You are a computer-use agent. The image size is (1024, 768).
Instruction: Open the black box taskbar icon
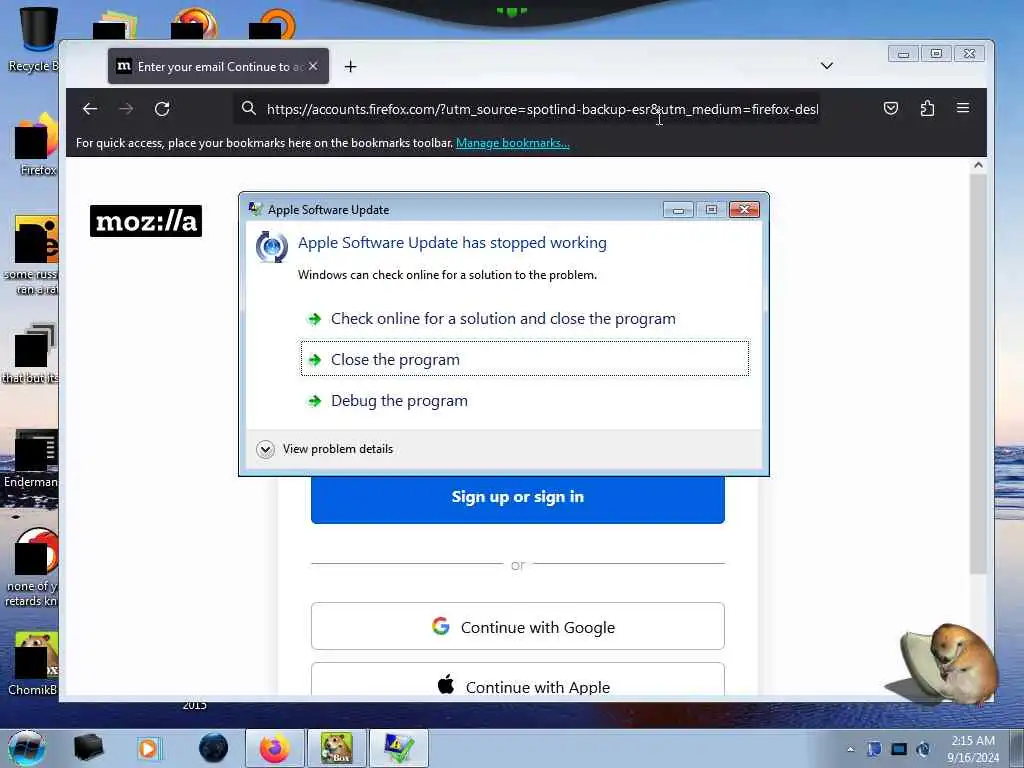[x=89, y=748]
